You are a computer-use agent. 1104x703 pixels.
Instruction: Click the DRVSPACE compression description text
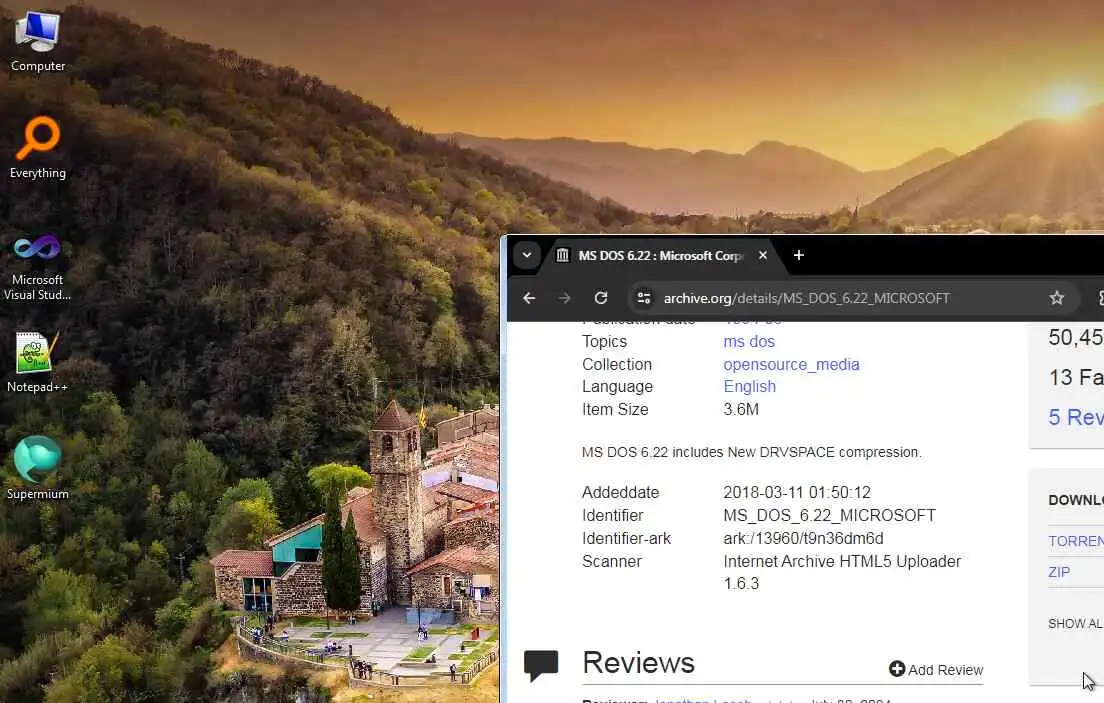[x=751, y=452]
